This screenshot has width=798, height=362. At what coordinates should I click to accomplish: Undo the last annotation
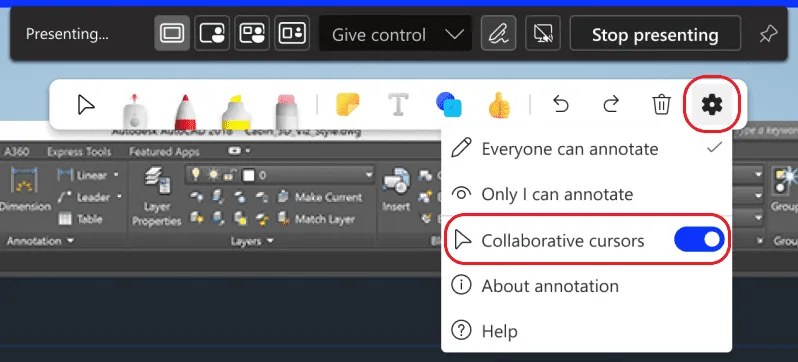(560, 104)
